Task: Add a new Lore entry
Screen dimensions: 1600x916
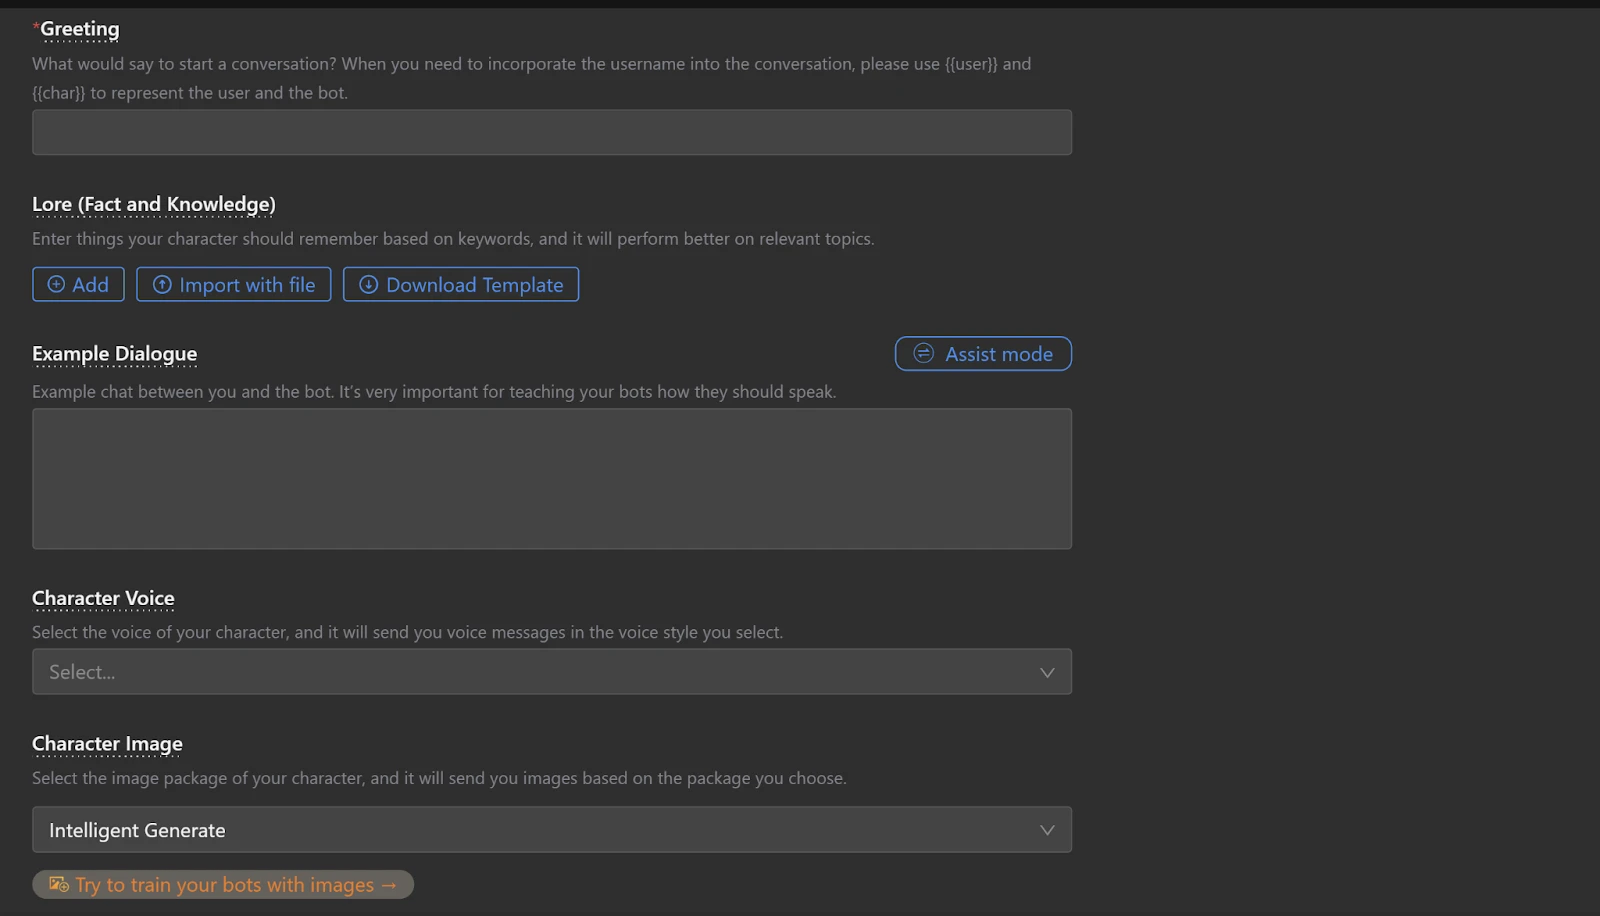Action: click(77, 284)
